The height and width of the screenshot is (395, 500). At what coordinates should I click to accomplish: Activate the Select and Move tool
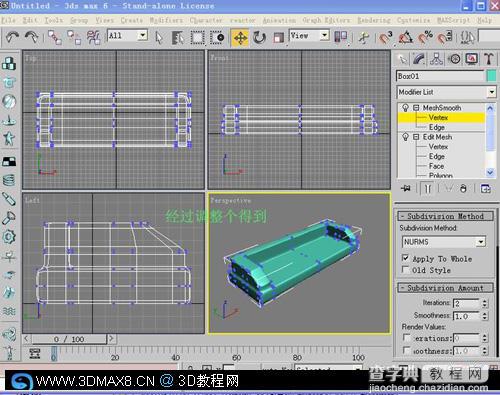pyautogui.click(x=240, y=38)
